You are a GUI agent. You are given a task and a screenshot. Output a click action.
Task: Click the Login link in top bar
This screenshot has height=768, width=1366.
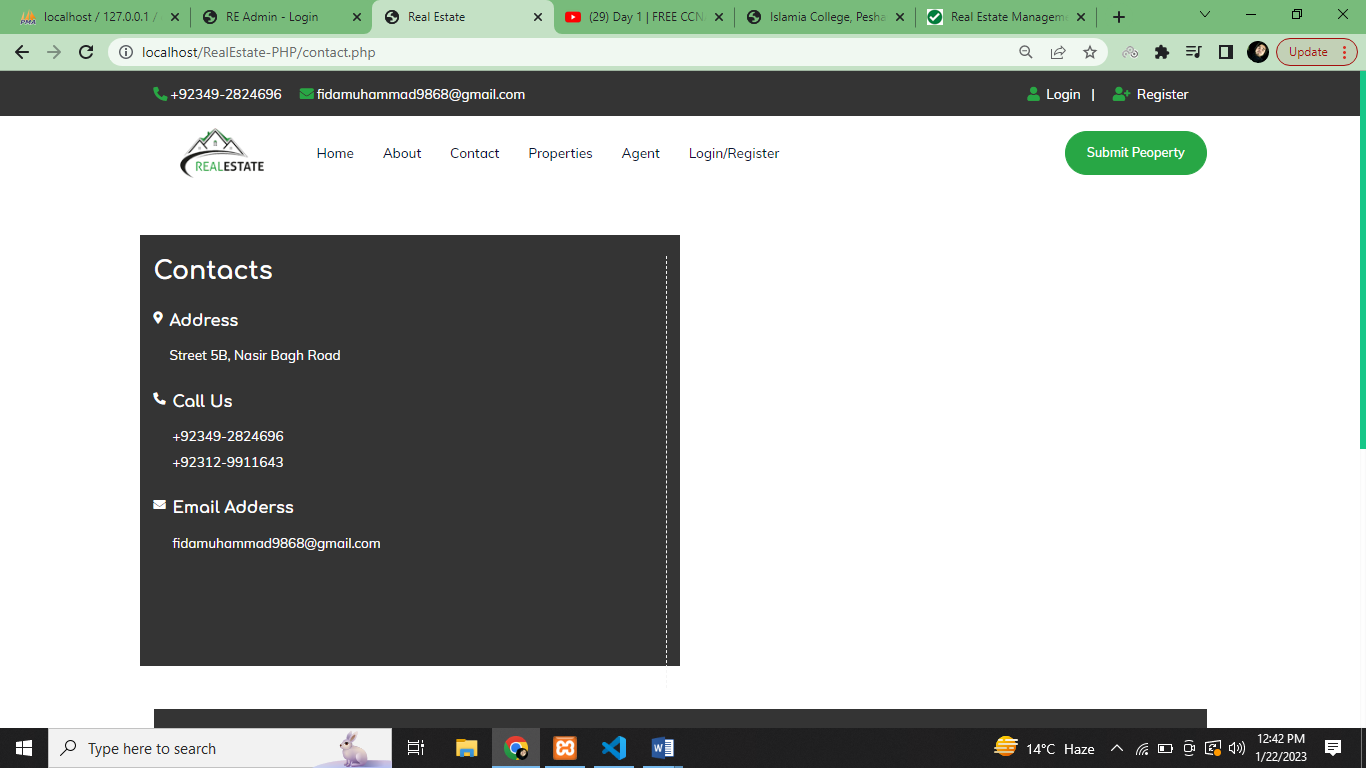pos(1062,94)
